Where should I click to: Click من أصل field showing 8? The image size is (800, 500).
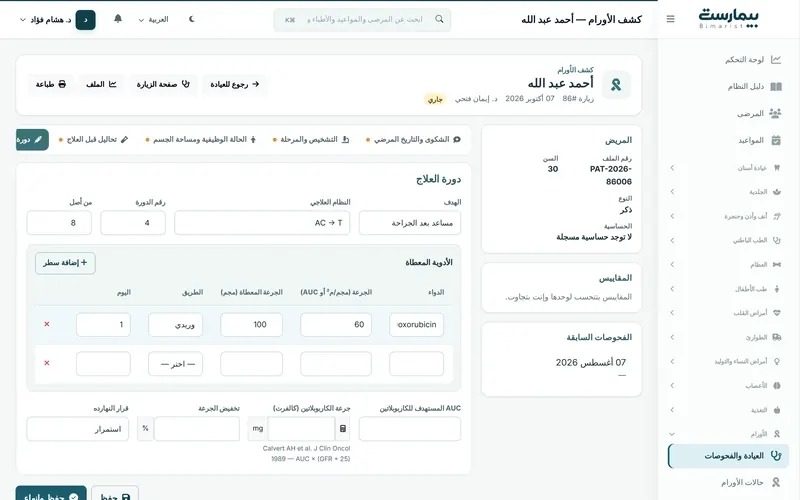59,223
